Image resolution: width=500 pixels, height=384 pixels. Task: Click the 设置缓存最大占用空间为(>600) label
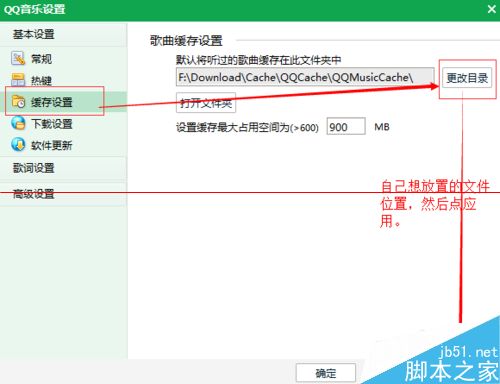click(247, 127)
